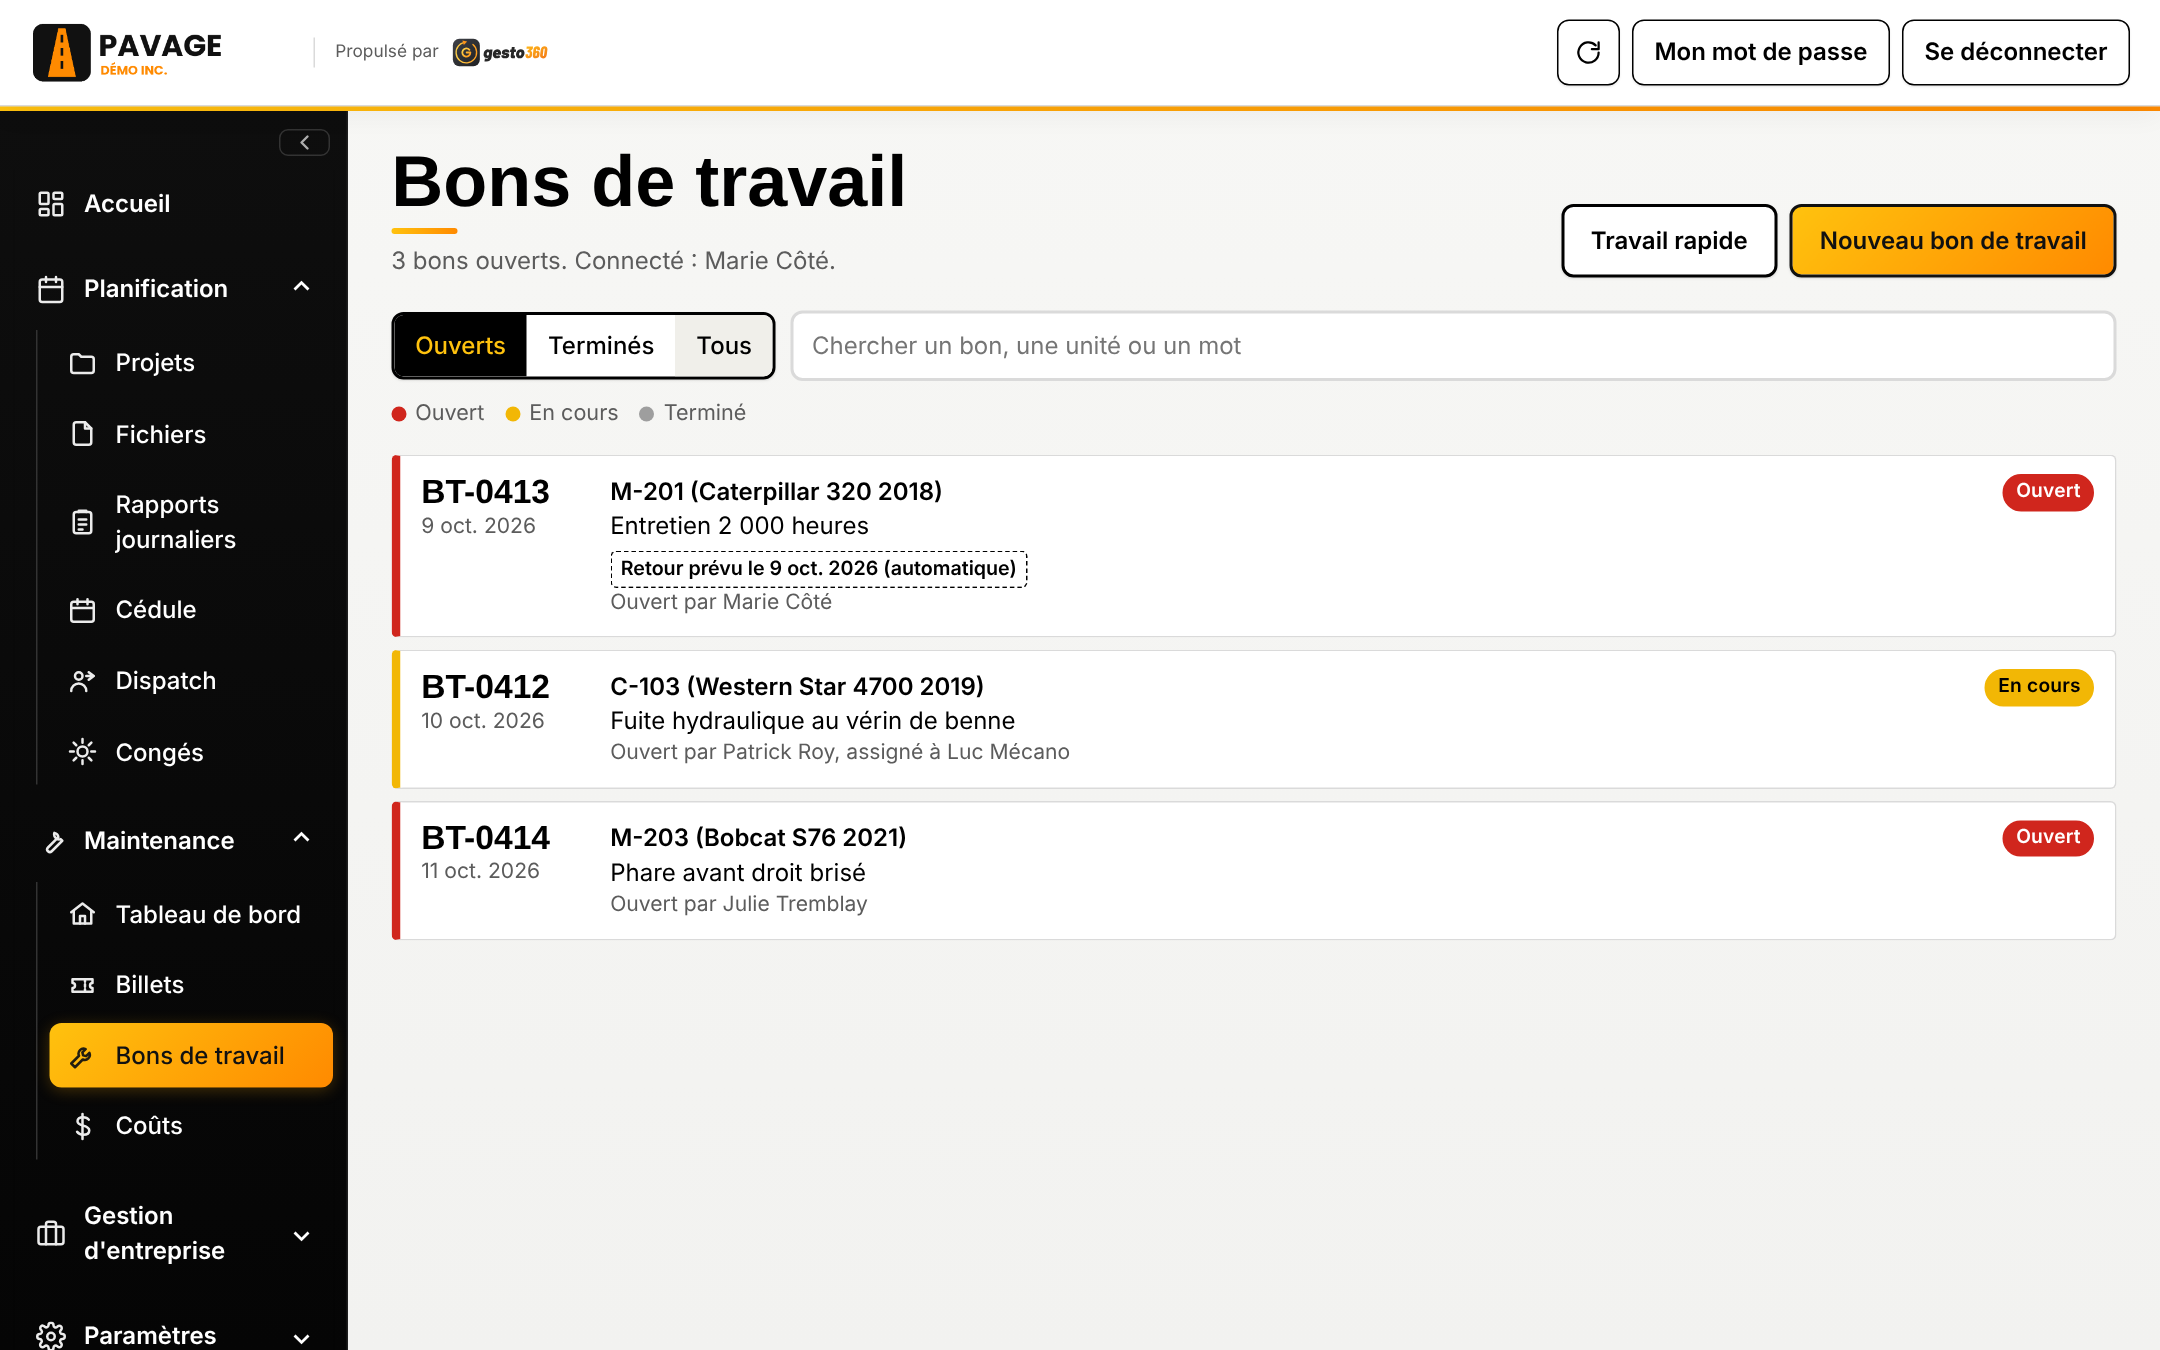Click the red Ouvert legend dot
The image size is (2160, 1350).
(x=399, y=414)
